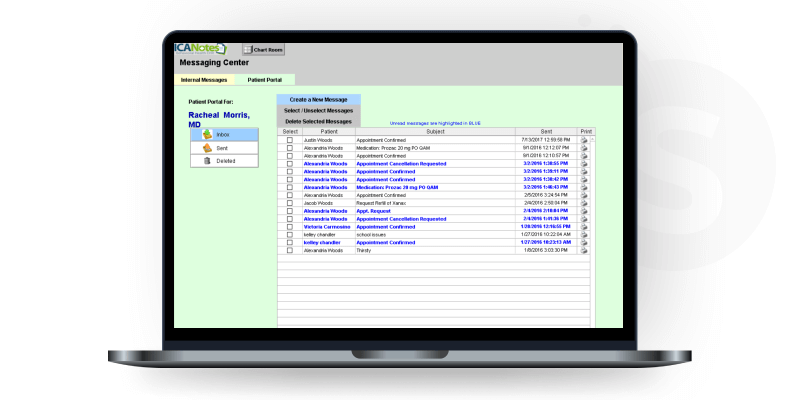
Task: Open the Inbox folder icon
Action: tap(208, 134)
